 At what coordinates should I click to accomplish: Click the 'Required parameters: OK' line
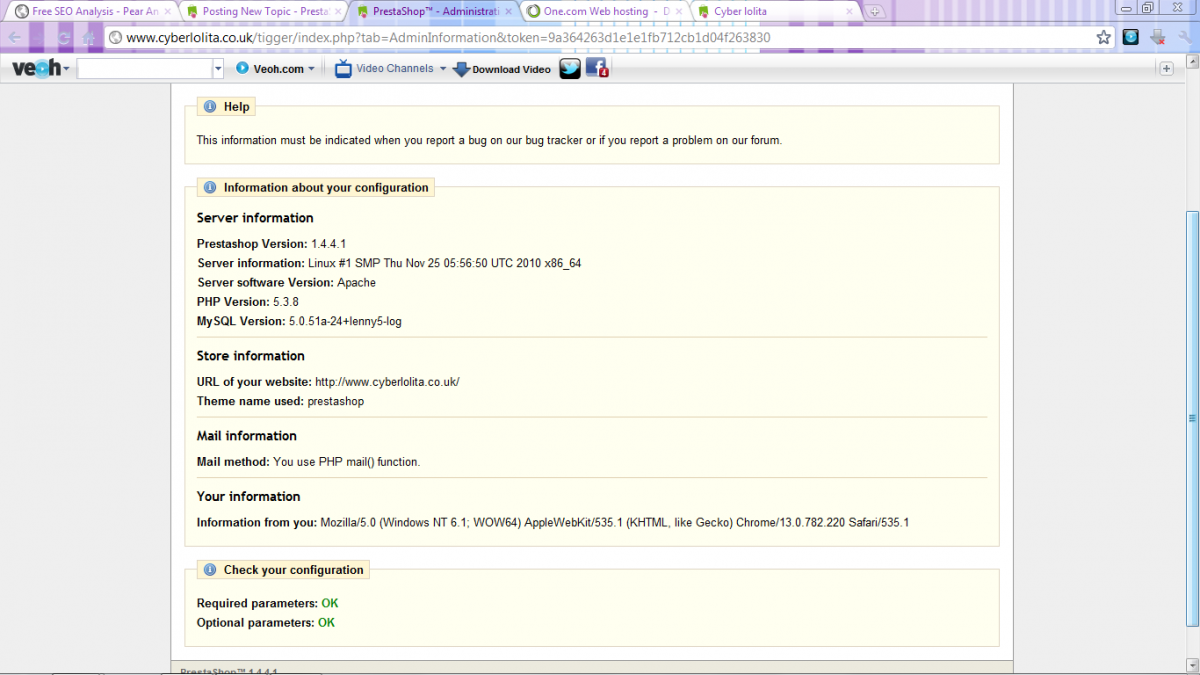point(268,604)
